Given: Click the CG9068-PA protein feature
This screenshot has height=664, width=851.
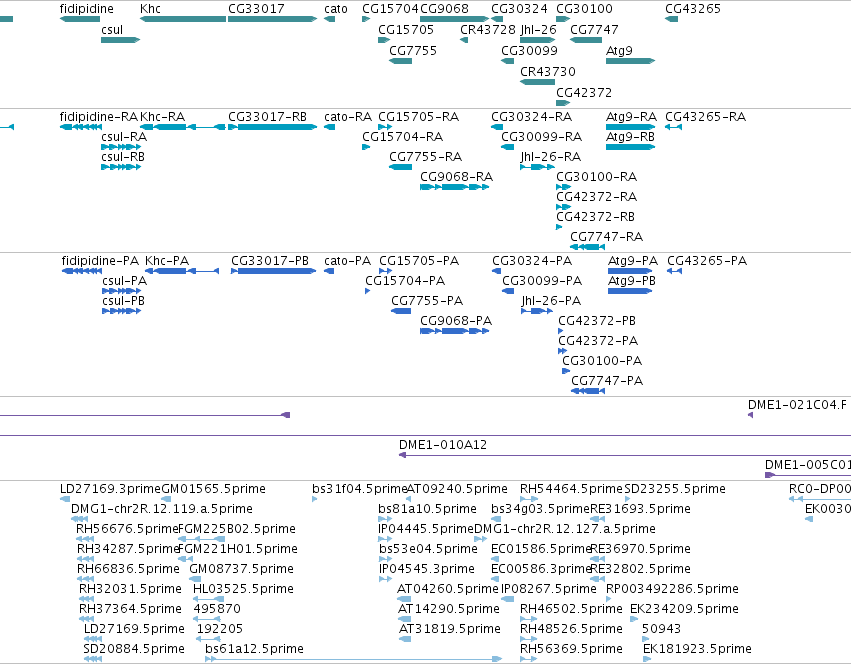Looking at the screenshot, I should 455,331.
